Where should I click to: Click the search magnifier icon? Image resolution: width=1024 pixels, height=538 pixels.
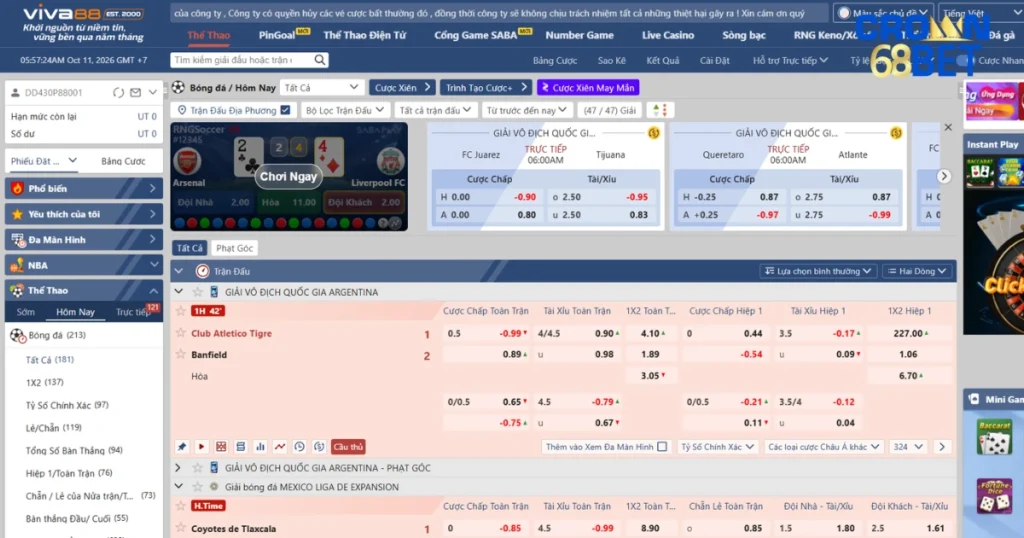(319, 60)
